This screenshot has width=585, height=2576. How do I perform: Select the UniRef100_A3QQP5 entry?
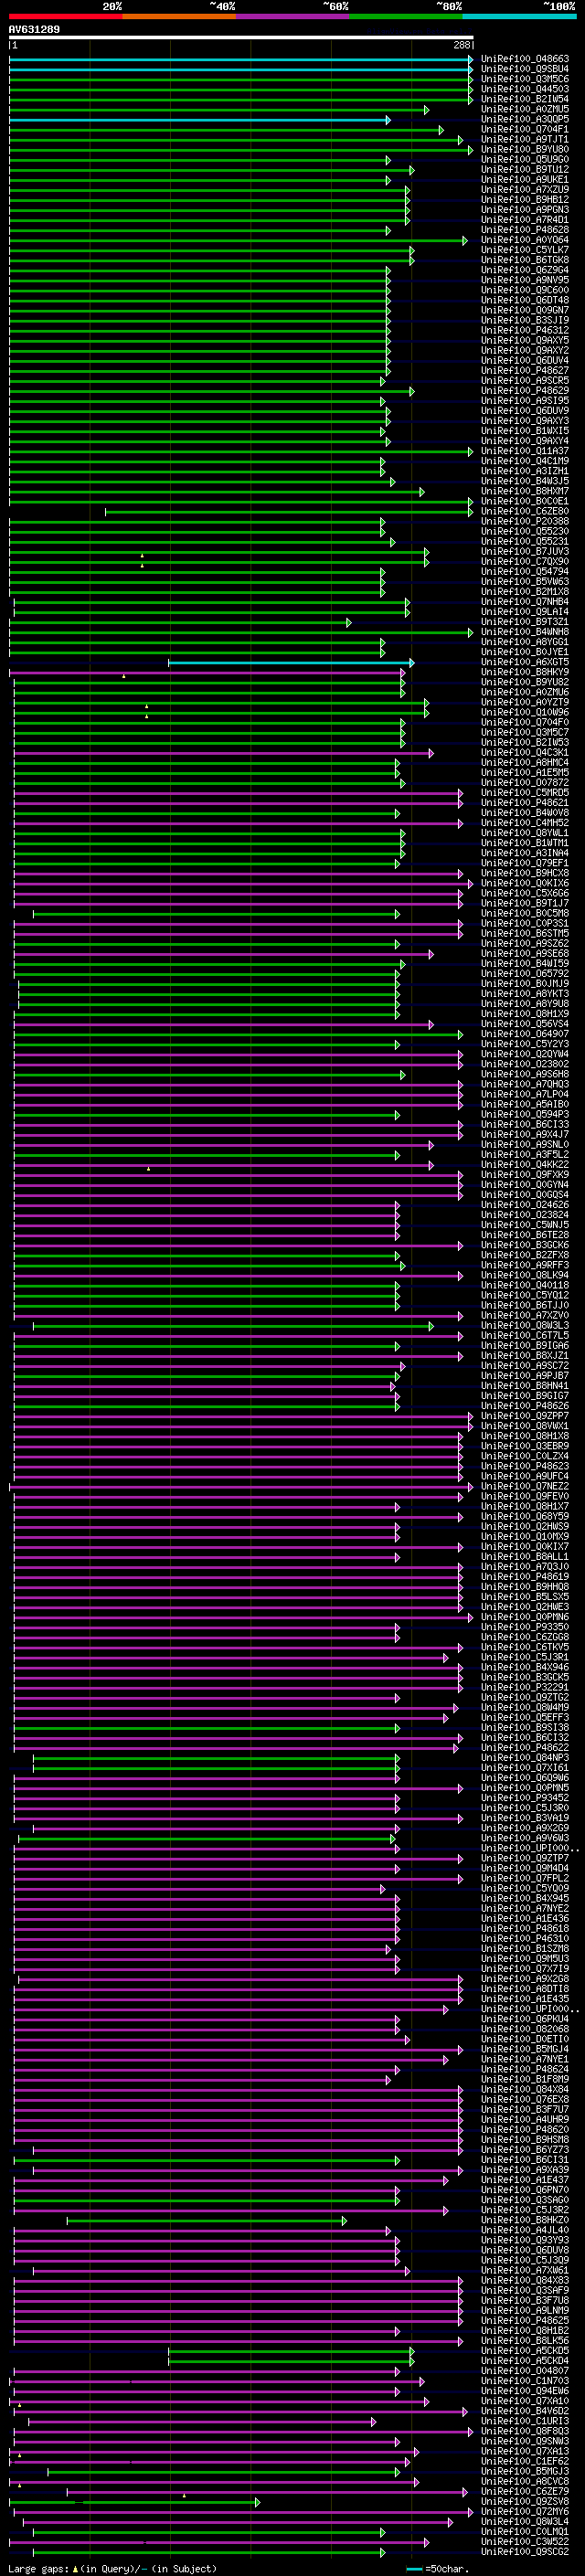(524, 119)
